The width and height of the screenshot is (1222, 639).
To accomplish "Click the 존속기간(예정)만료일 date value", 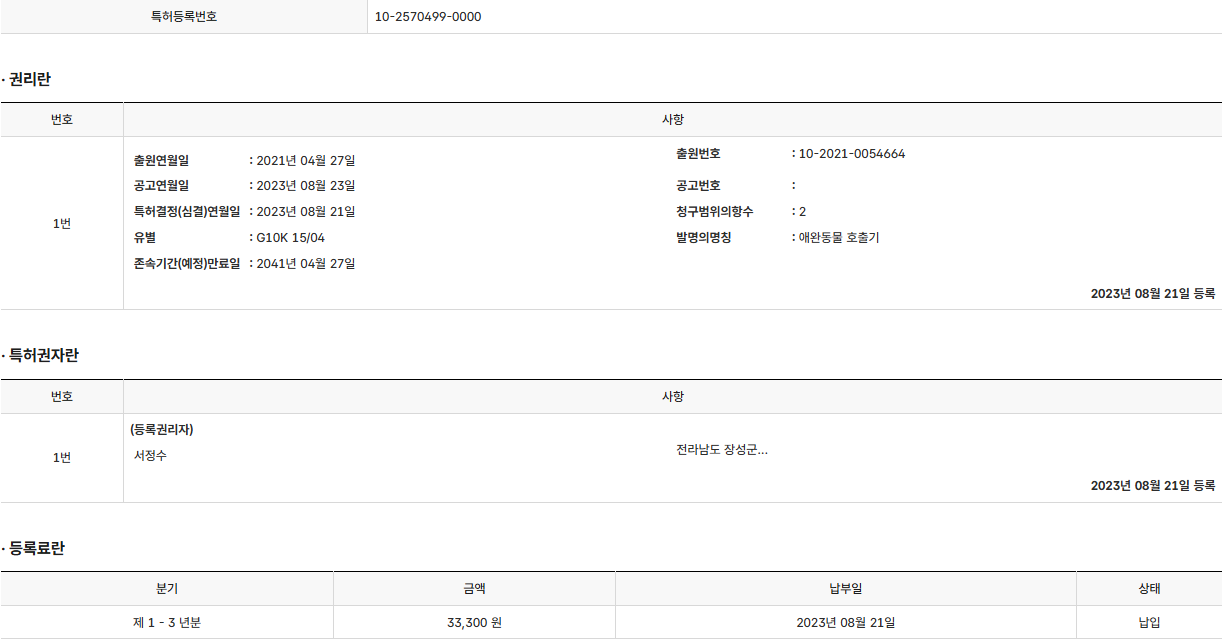I will [305, 264].
